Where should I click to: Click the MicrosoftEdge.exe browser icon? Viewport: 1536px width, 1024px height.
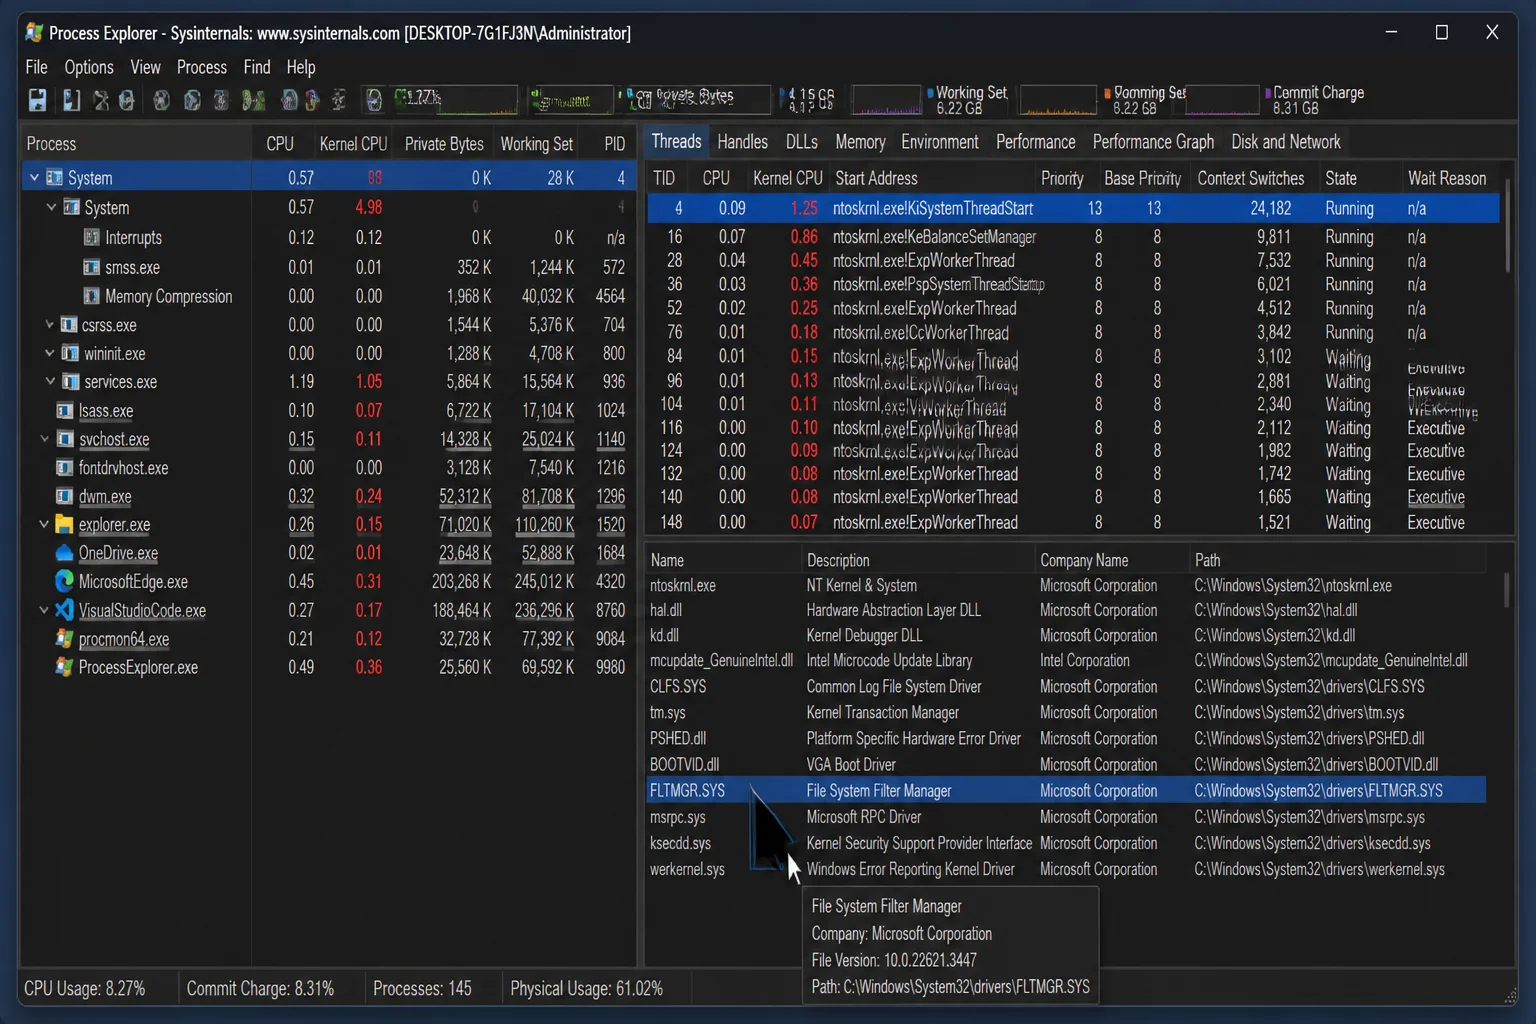click(x=65, y=582)
